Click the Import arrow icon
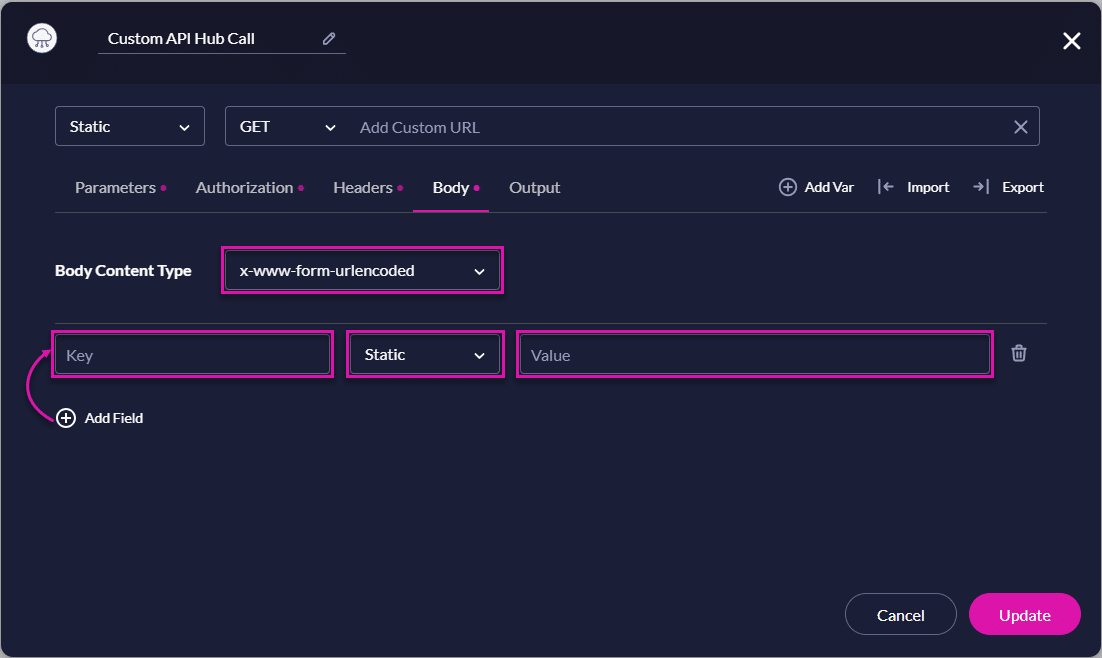Image resolution: width=1102 pixels, height=658 pixels. tap(885, 187)
